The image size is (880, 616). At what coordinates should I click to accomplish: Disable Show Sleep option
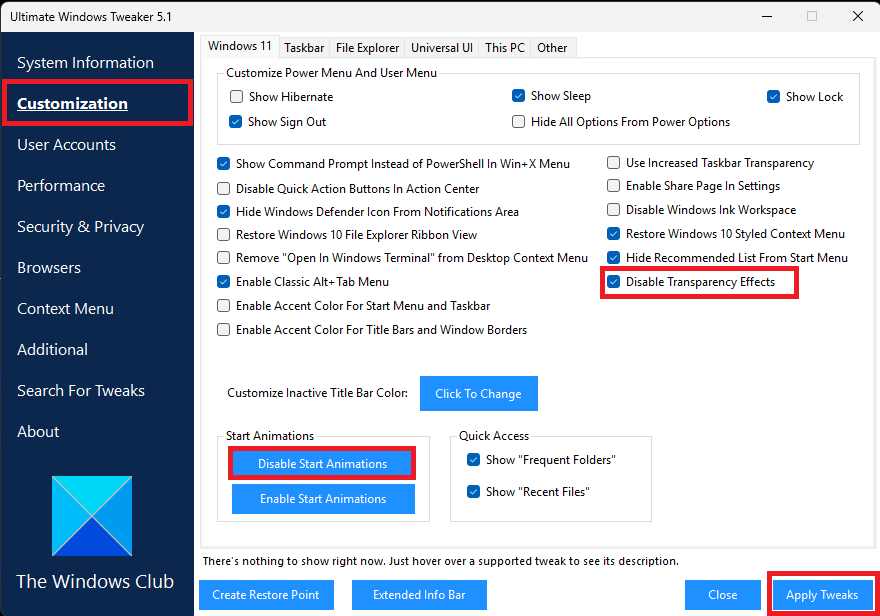518,95
